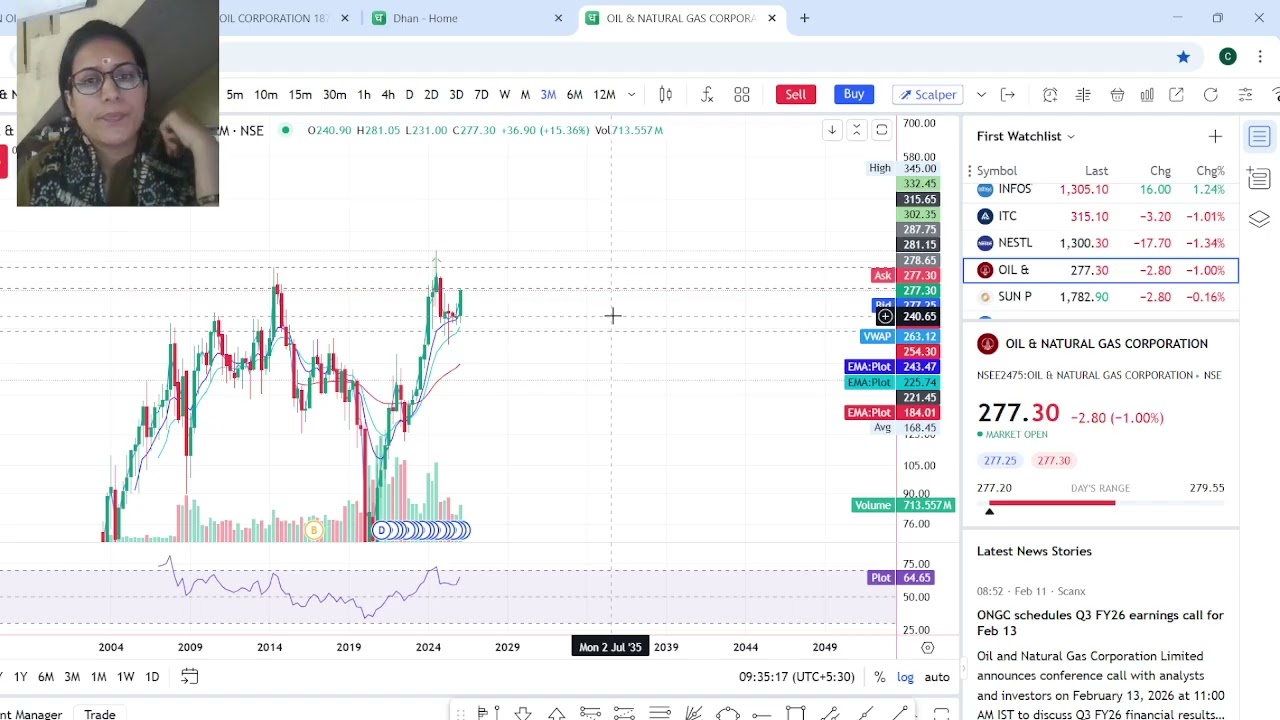Viewport: 1280px width, 720px height.
Task: Select the INFOS row in the watchlist
Action: tap(1101, 190)
